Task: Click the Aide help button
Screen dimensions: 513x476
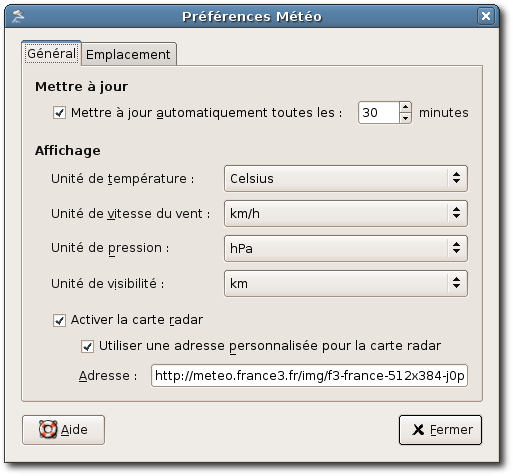Action: [63, 430]
